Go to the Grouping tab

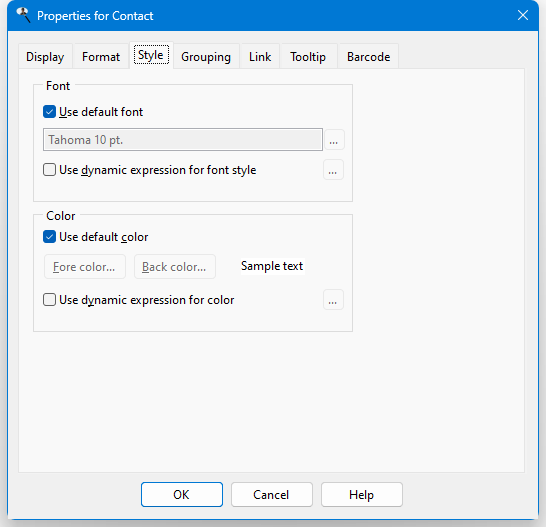coord(206,56)
